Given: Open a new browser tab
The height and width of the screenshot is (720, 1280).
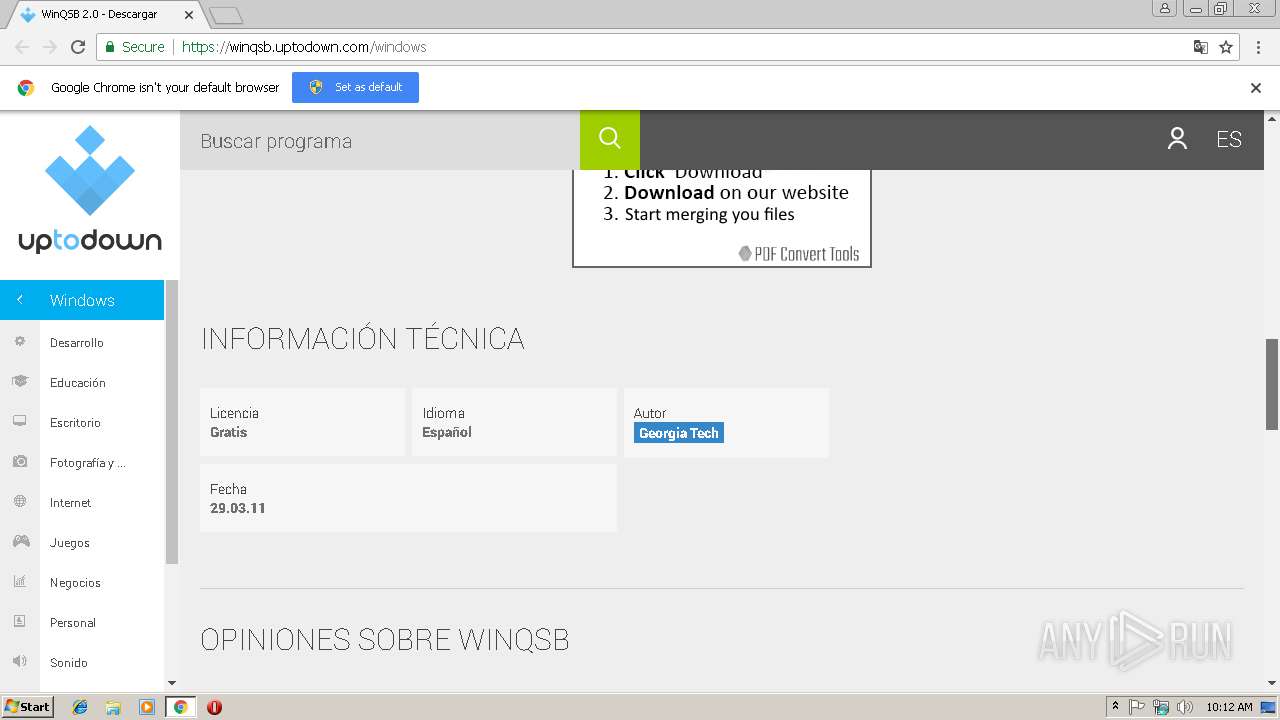Looking at the screenshot, I should coord(225,15).
